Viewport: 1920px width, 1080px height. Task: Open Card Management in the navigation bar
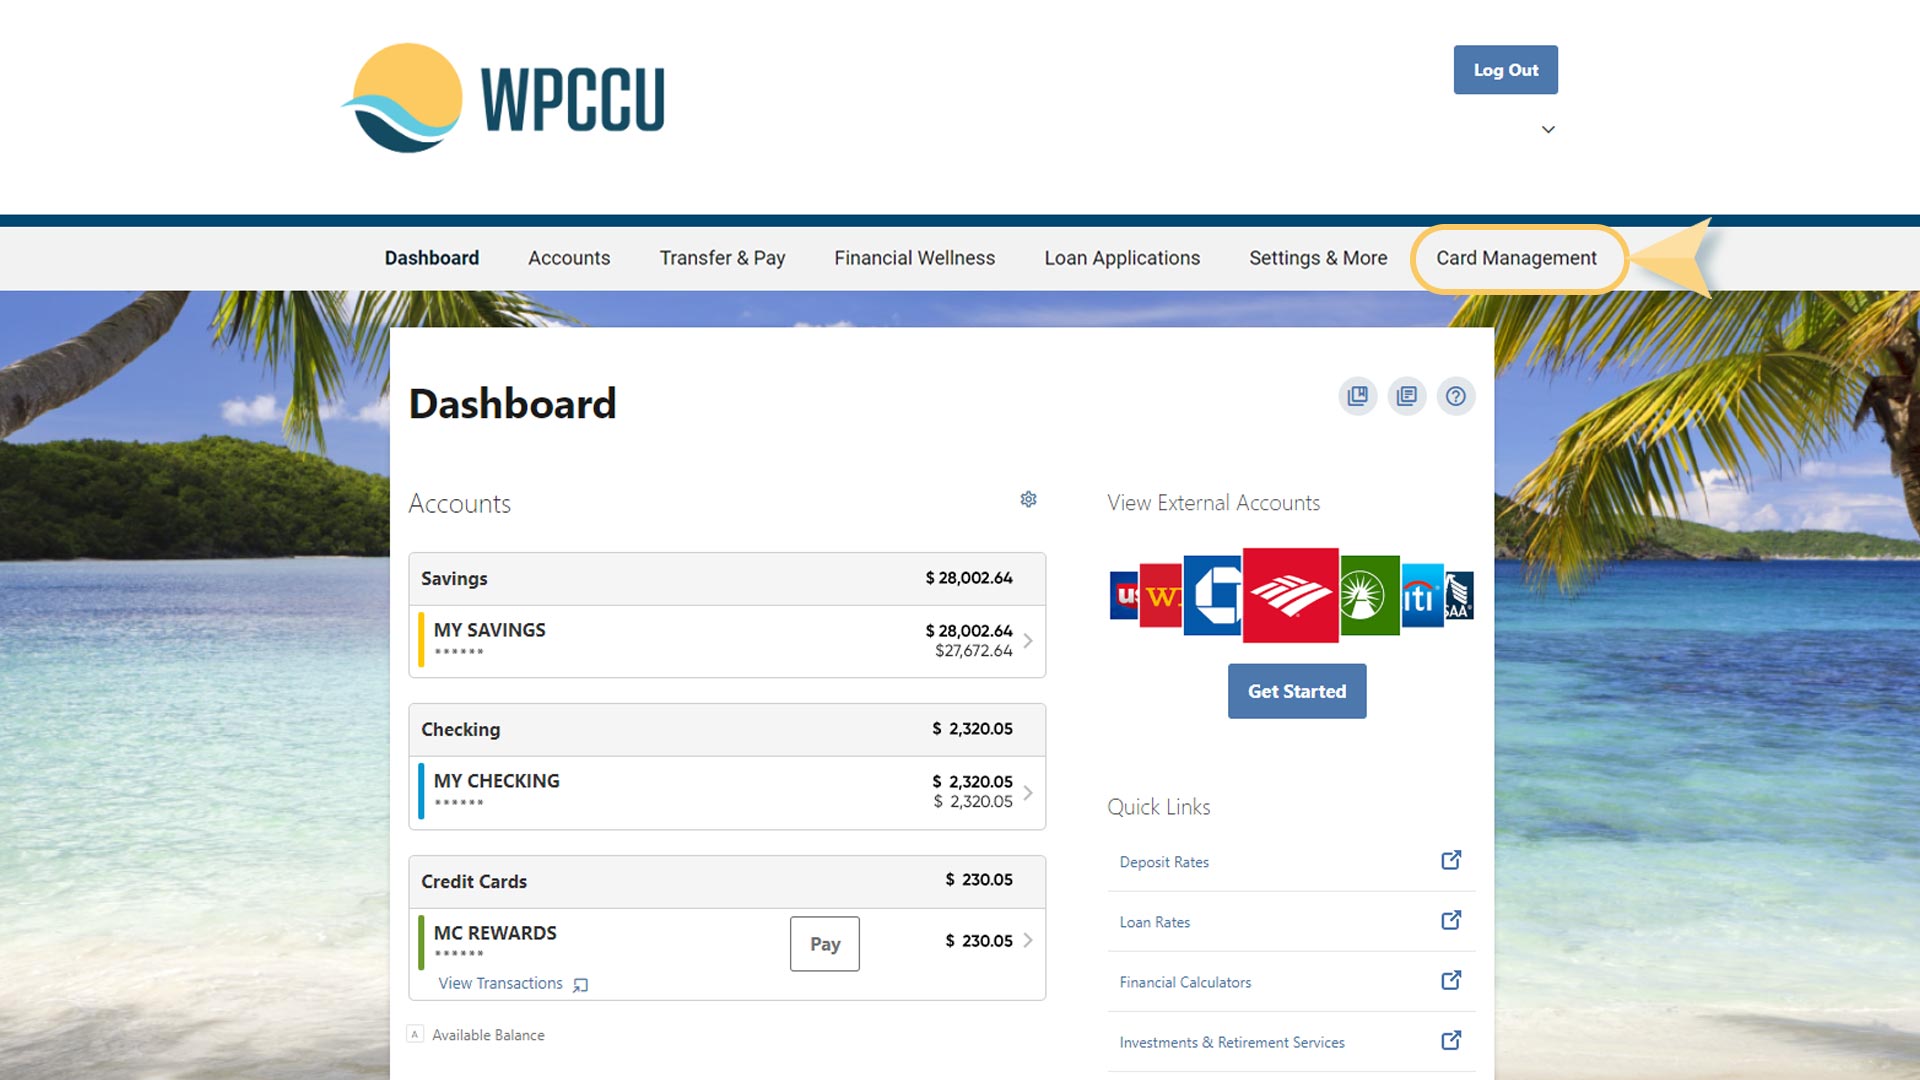[1516, 258]
